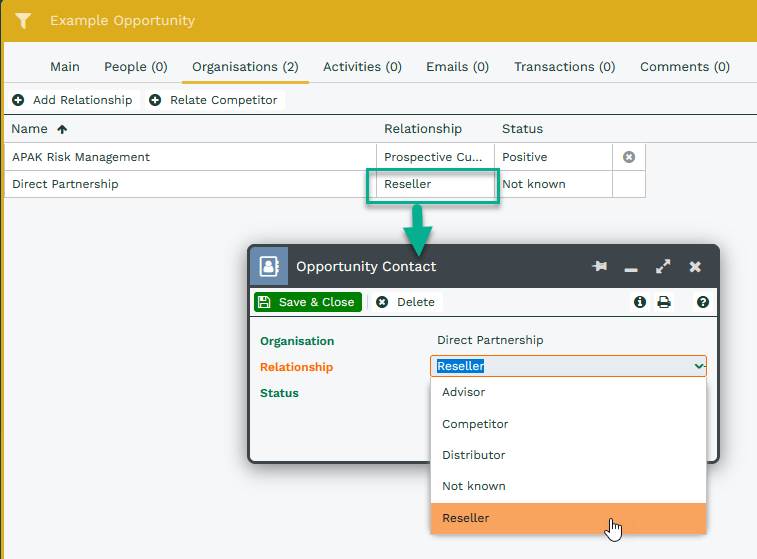The height and width of the screenshot is (559, 757).
Task: Click the Relationship column header
Action: pos(423,129)
